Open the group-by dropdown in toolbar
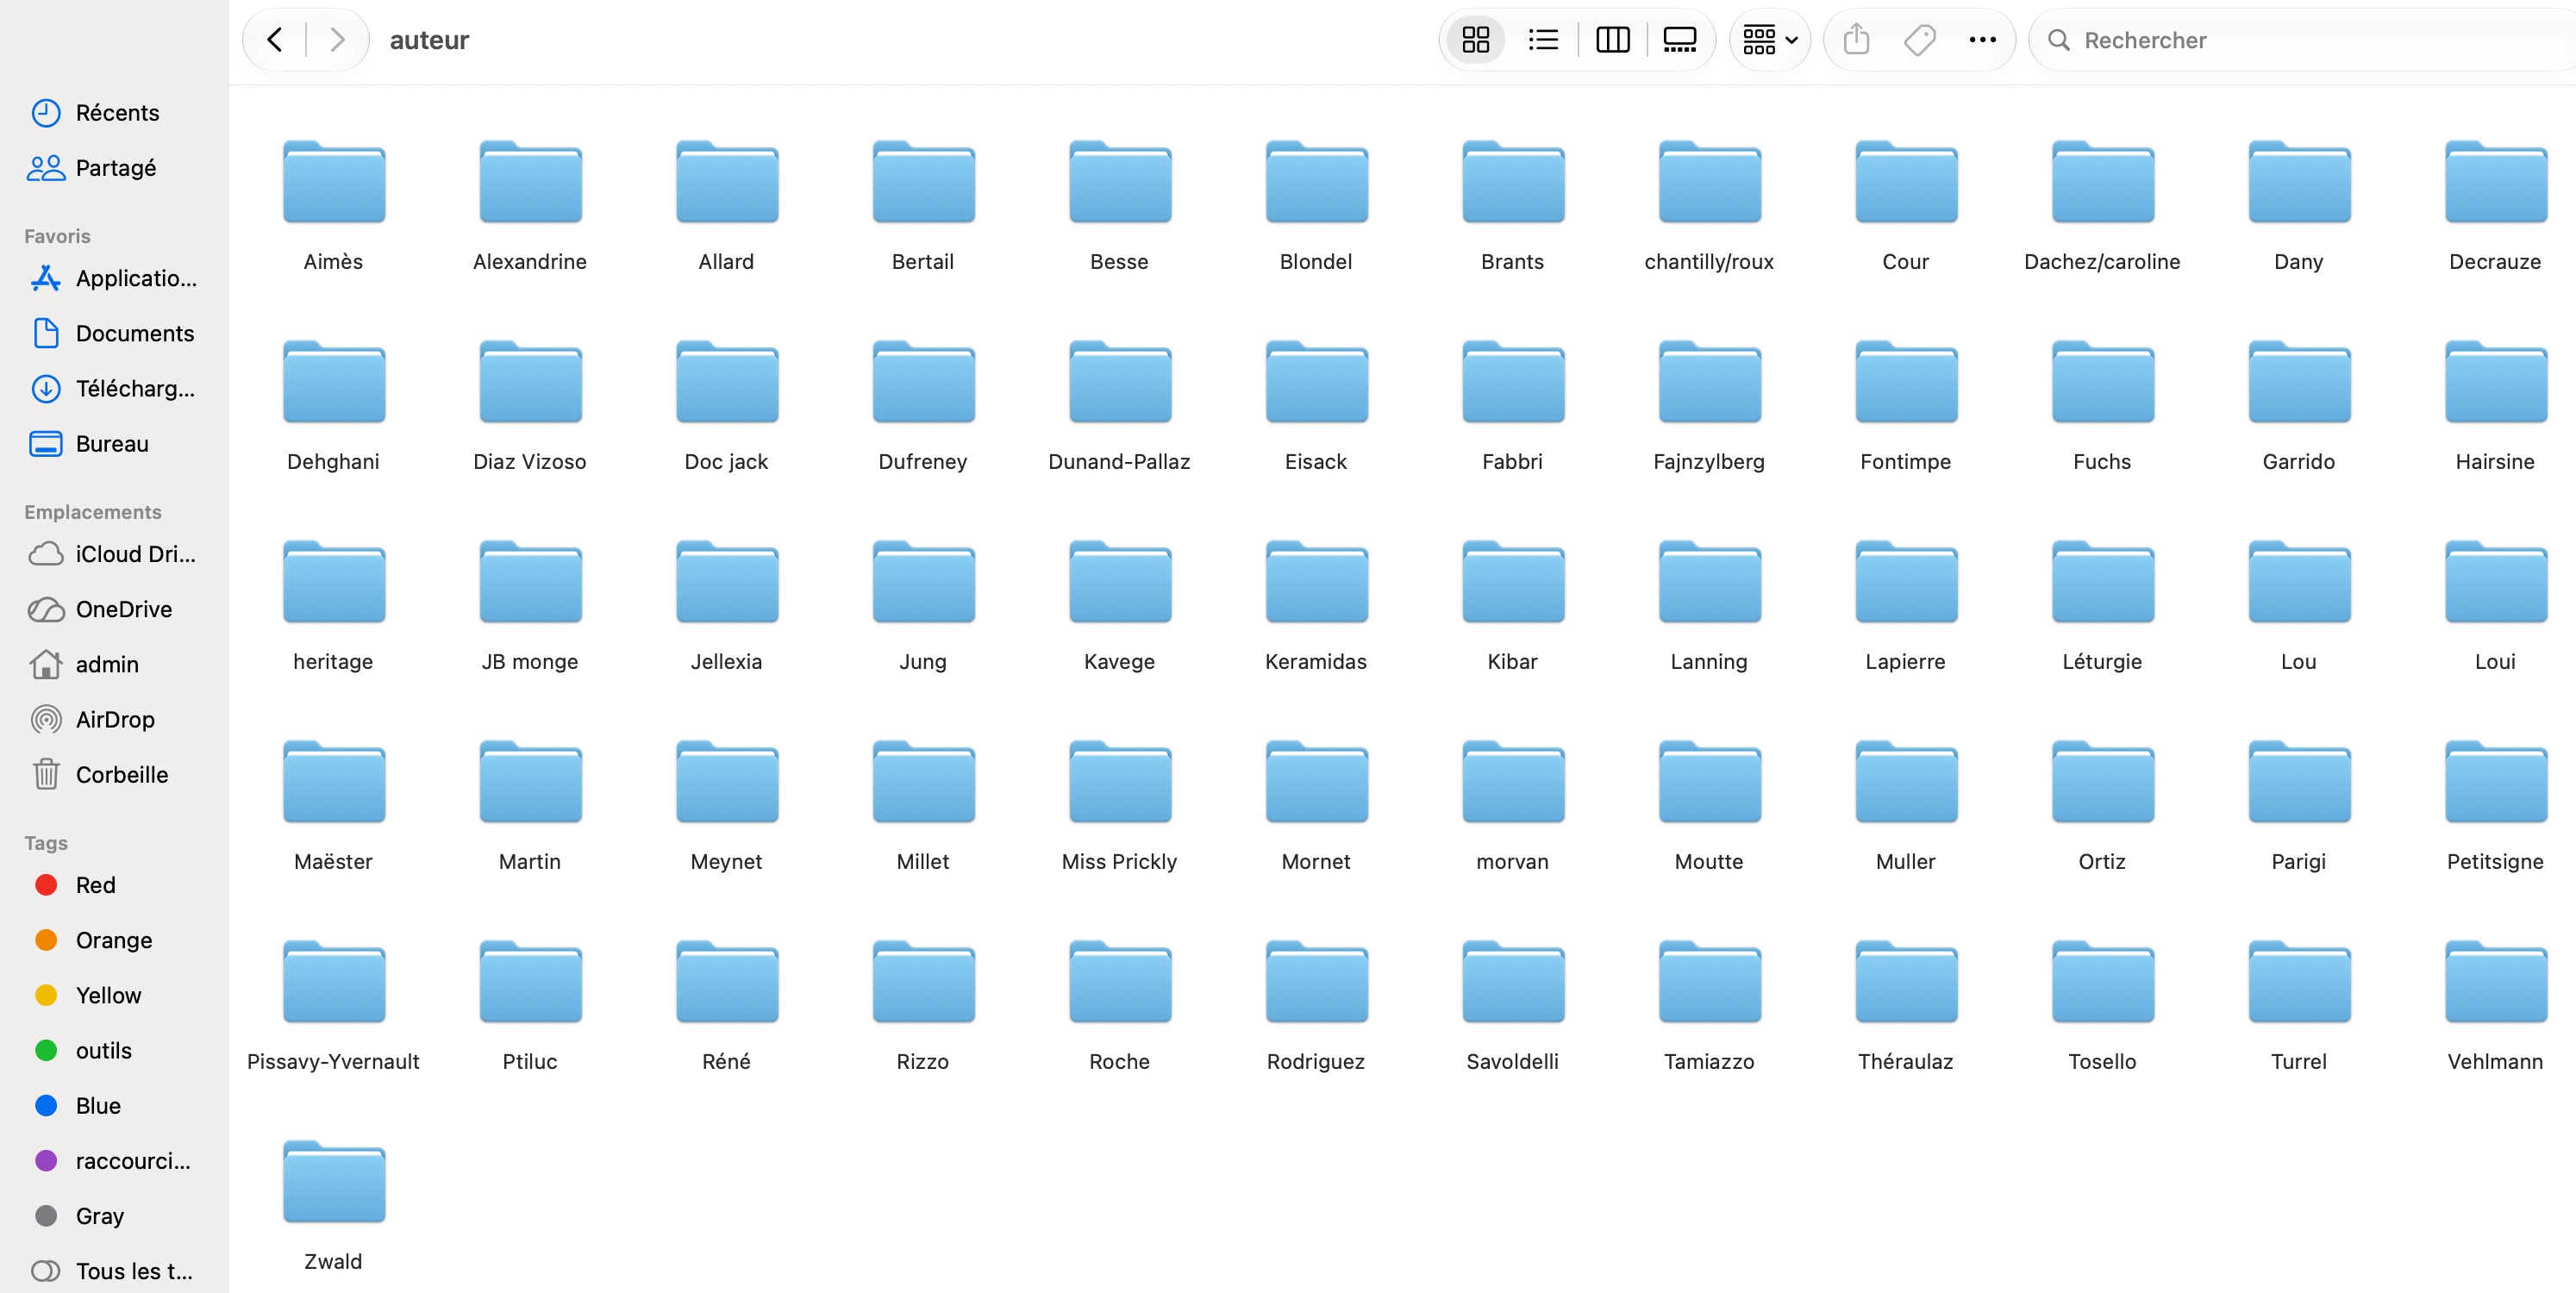This screenshot has width=2576, height=1293. click(1770, 40)
